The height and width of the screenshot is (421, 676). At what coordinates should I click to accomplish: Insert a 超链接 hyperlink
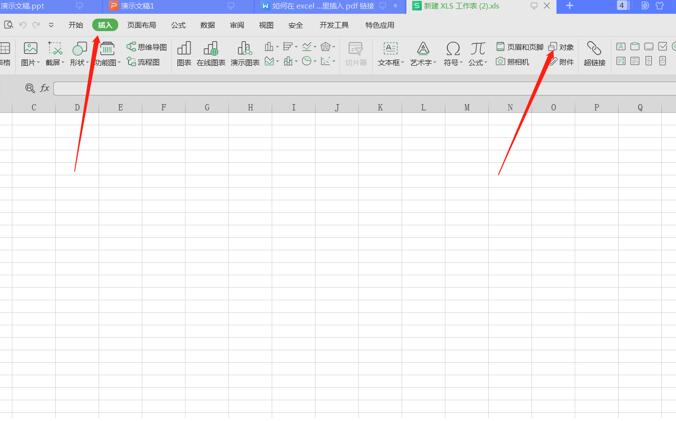pyautogui.click(x=595, y=54)
